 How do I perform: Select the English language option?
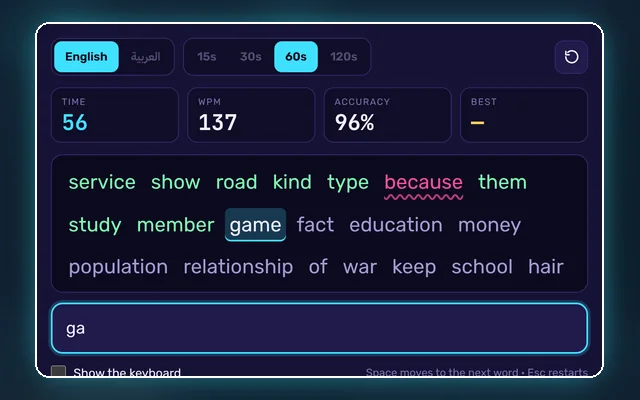click(86, 57)
